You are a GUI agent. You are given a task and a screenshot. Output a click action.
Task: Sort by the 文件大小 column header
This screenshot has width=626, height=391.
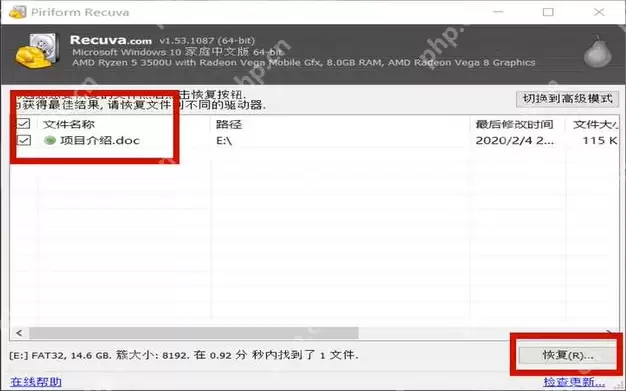(595, 124)
